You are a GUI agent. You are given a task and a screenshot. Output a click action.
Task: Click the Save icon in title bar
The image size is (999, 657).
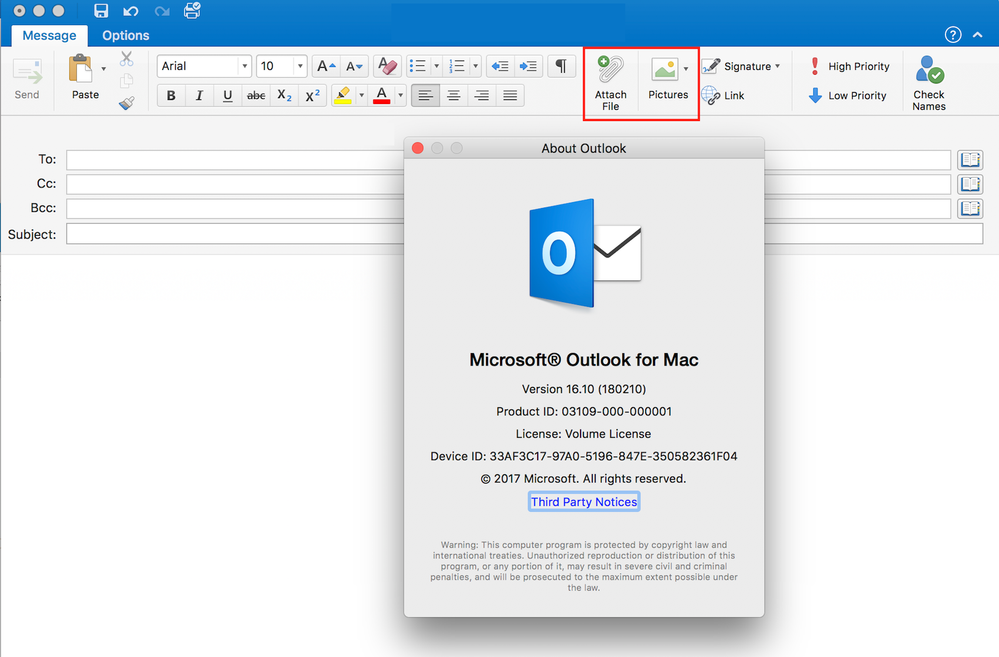tap(101, 10)
